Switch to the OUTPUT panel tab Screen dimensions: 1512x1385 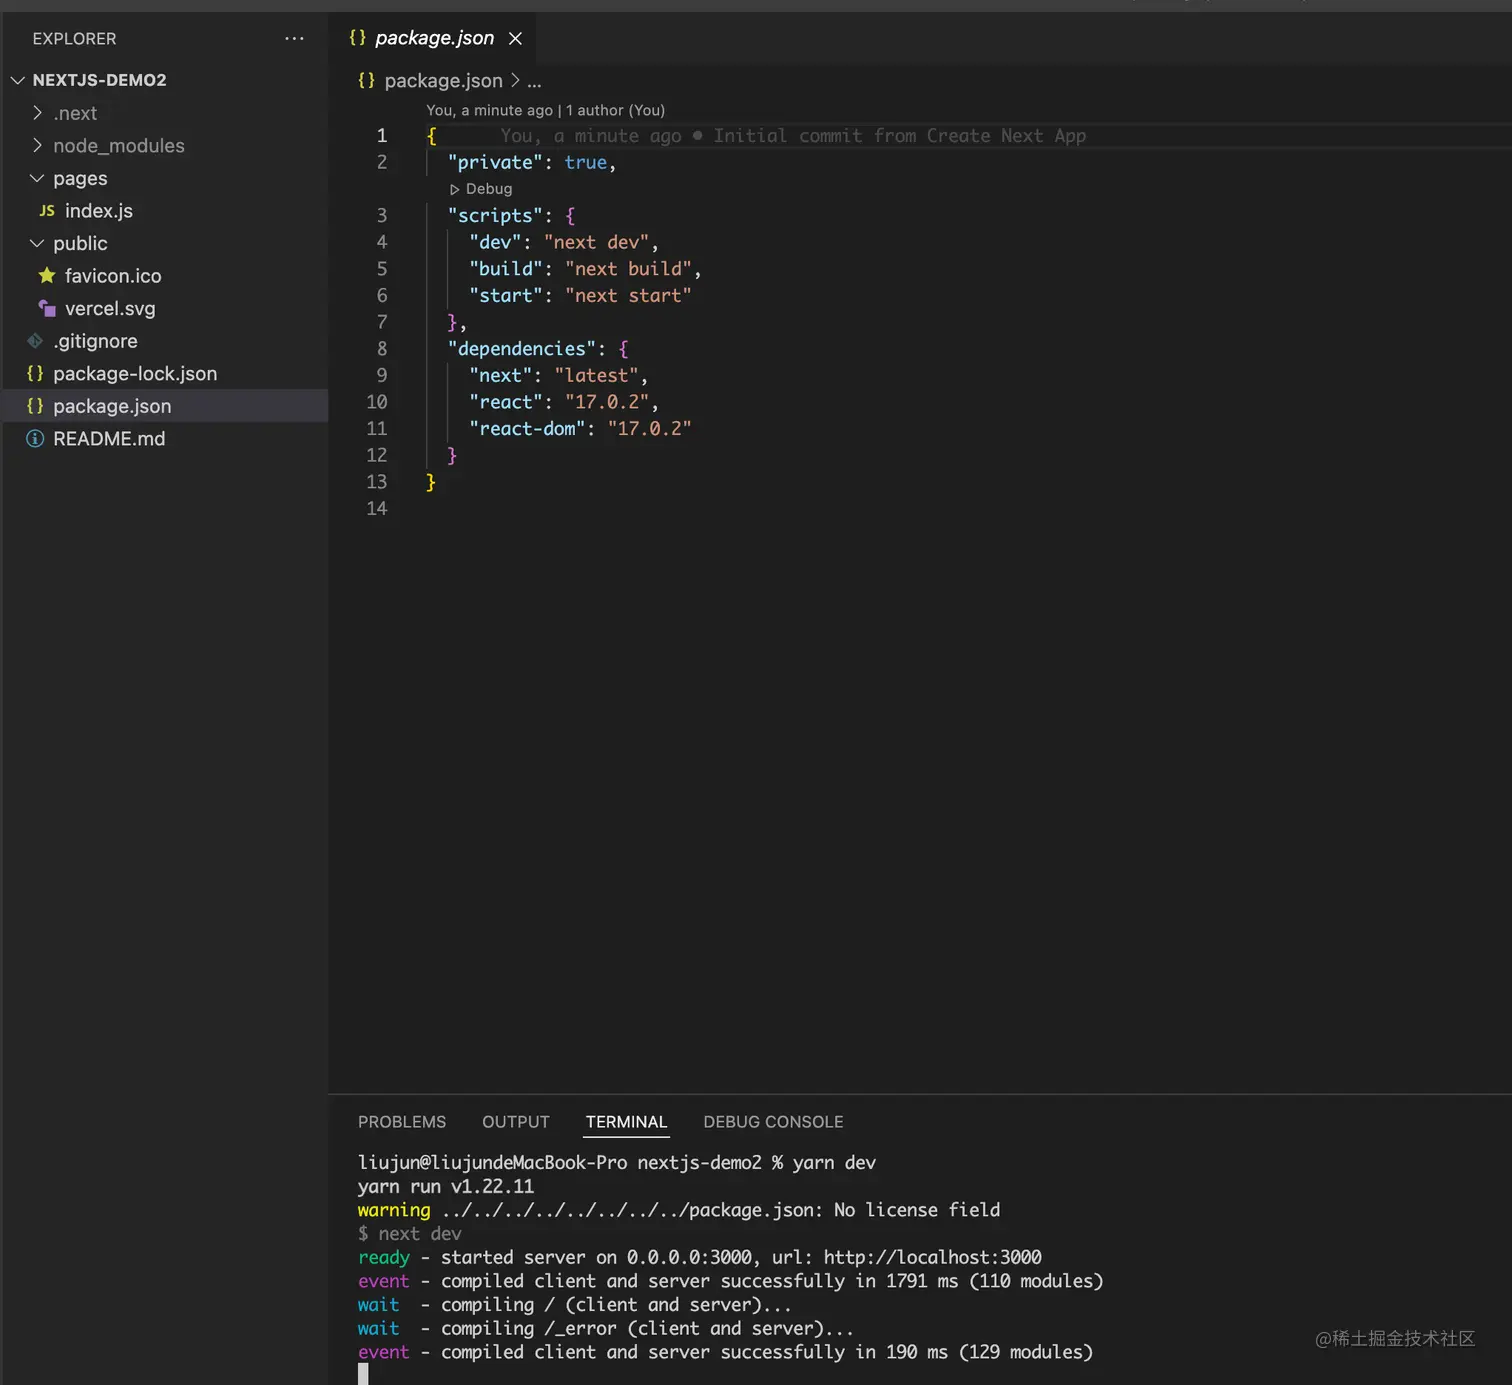[516, 1122]
